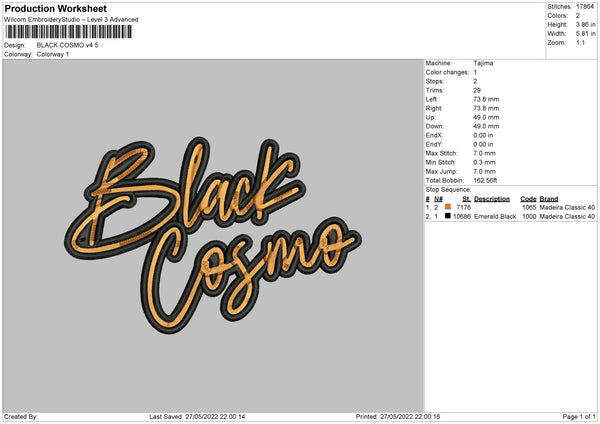Click the 'Code' column header

[x=528, y=199]
